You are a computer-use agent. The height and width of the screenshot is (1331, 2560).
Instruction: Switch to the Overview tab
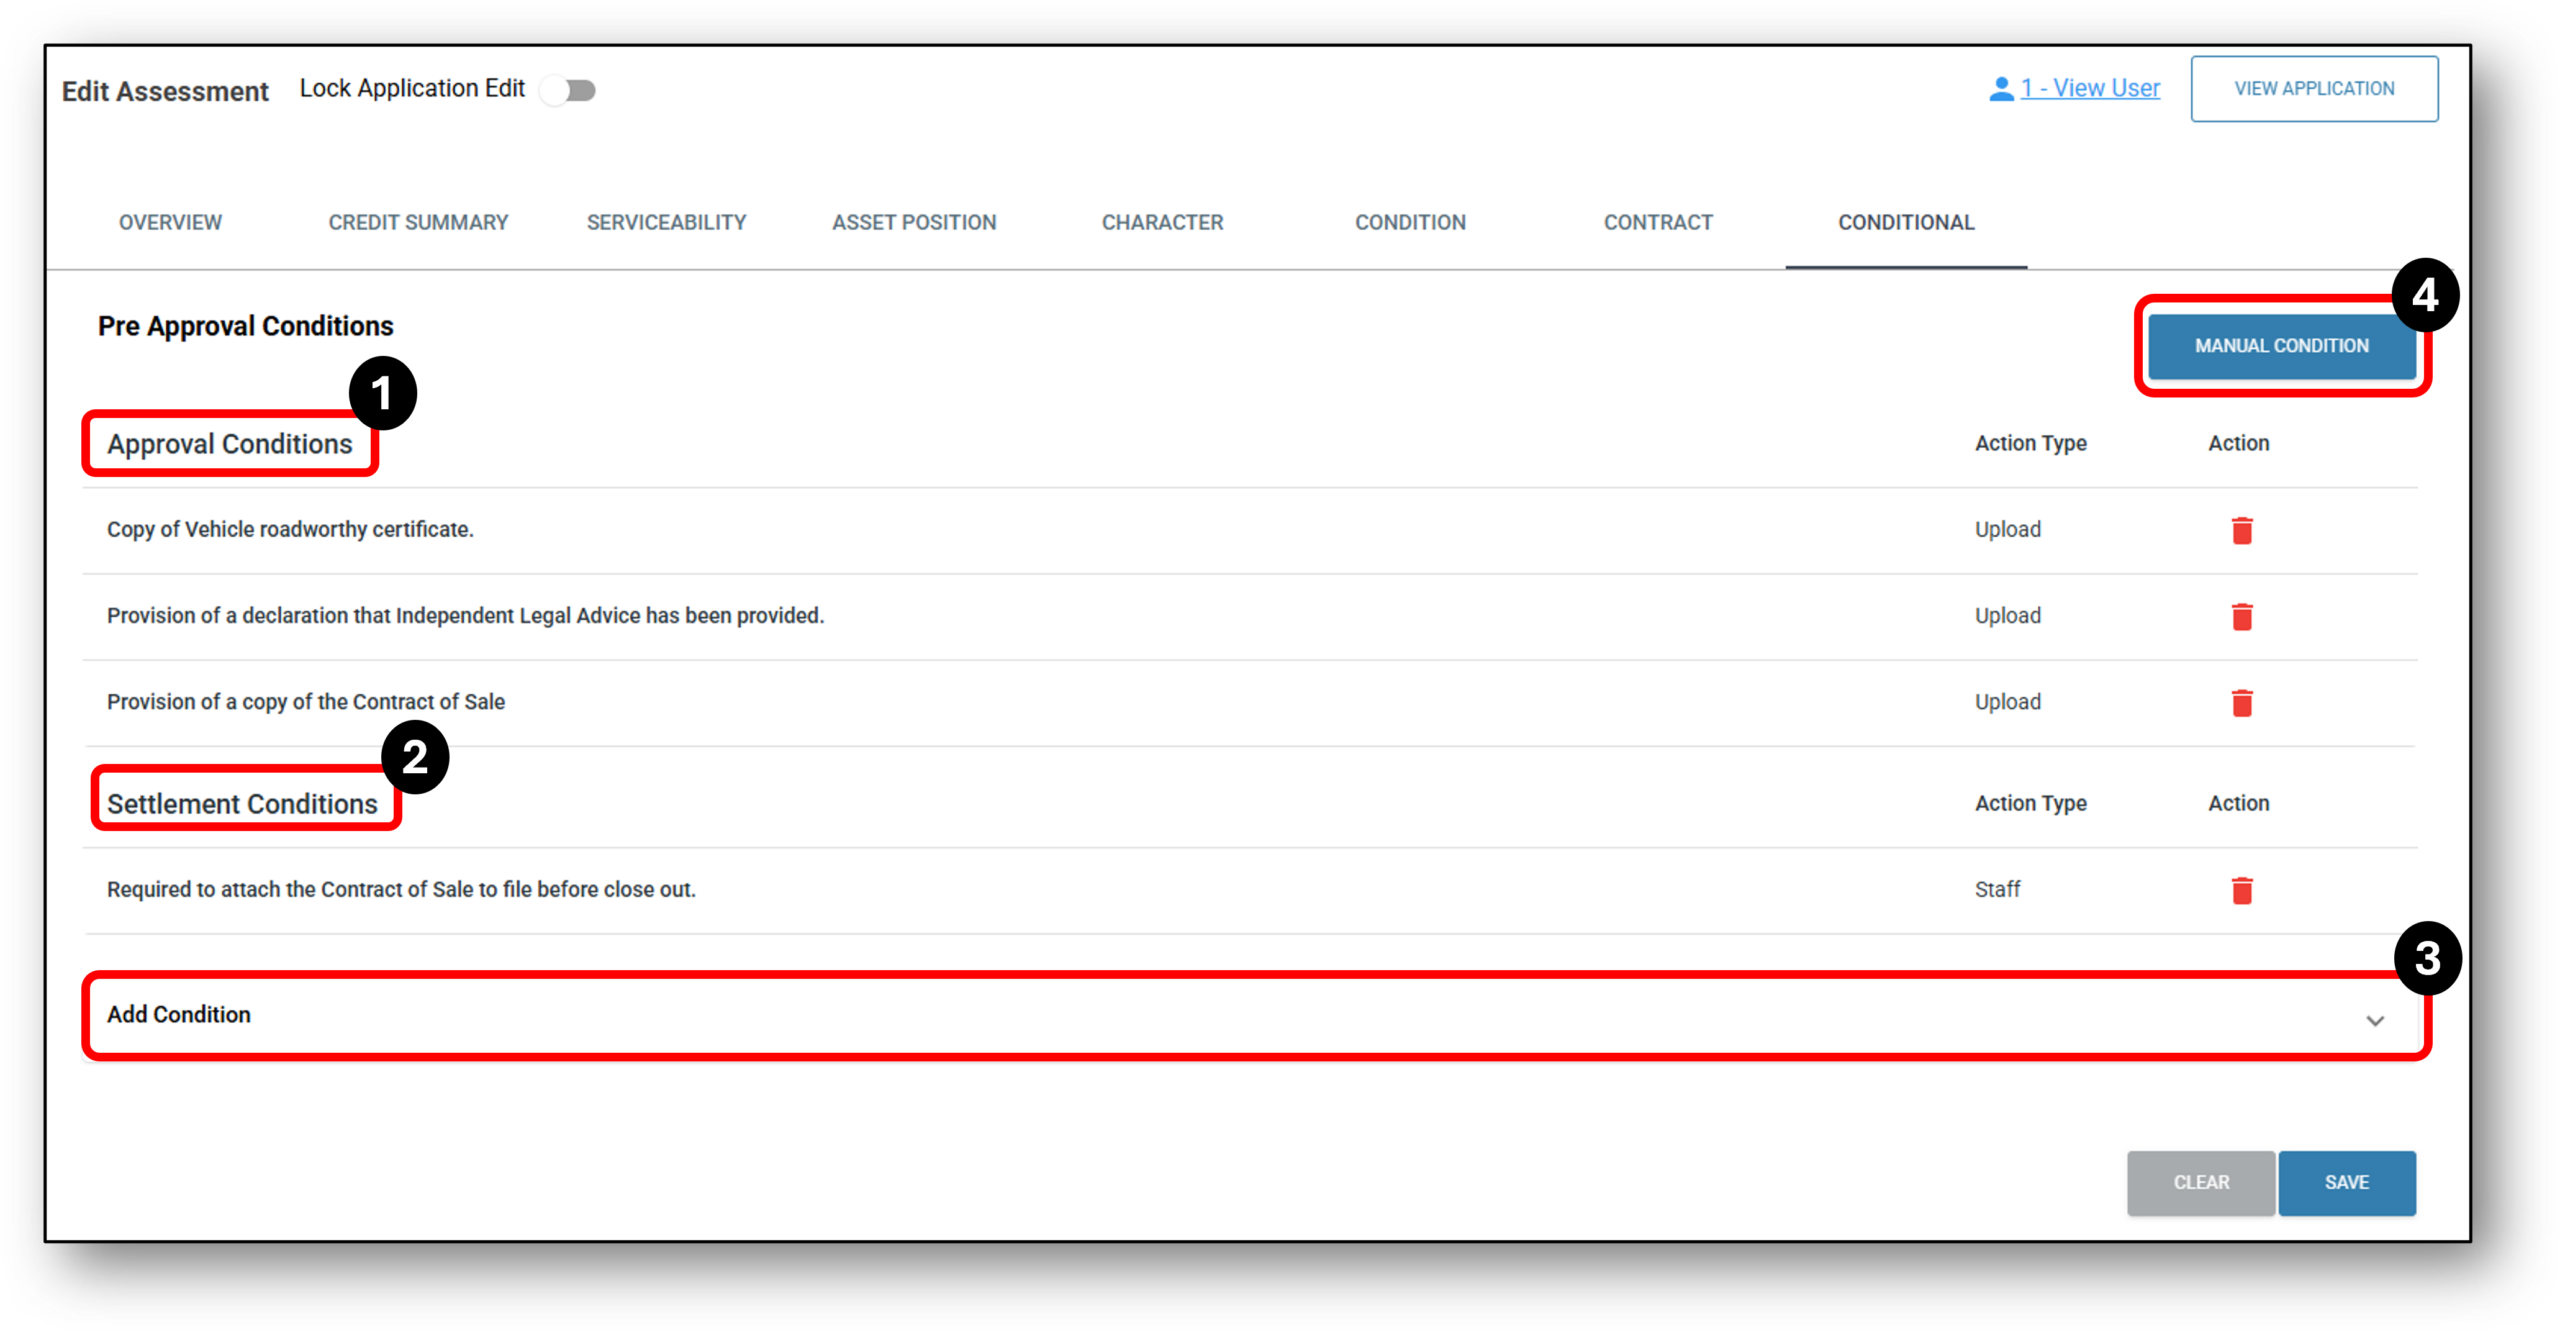click(x=169, y=222)
